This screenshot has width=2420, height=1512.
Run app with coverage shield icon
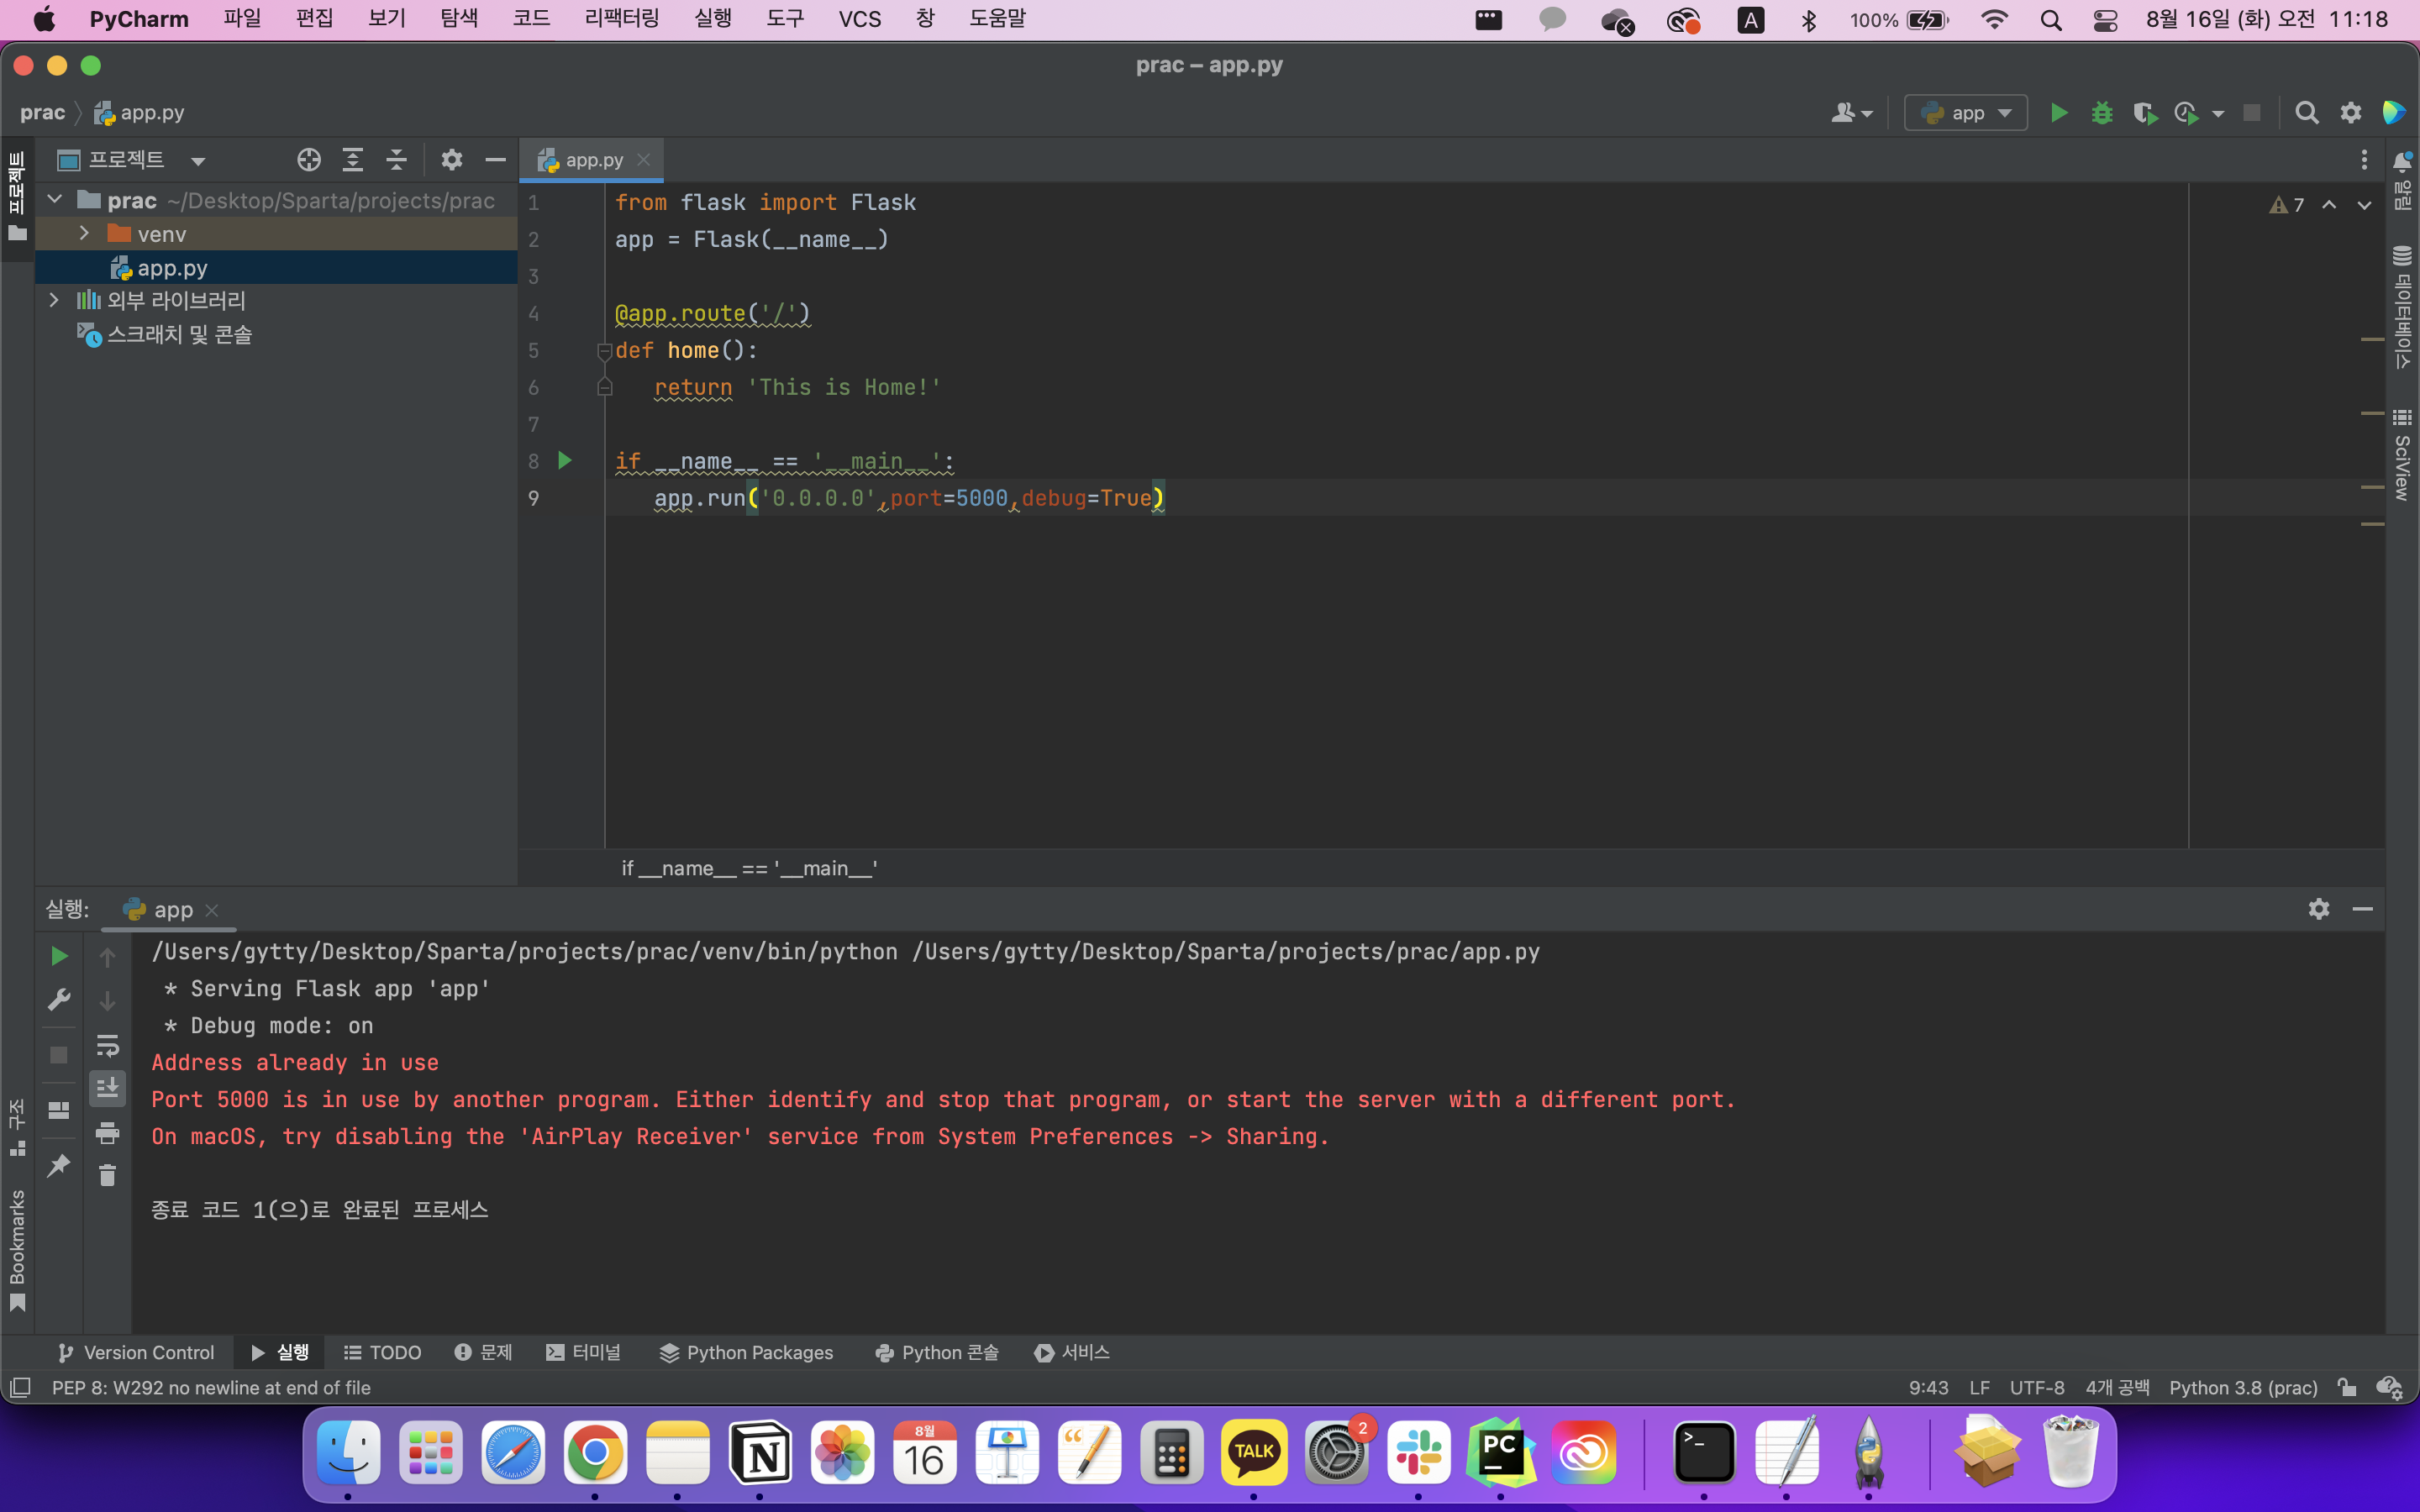pyautogui.click(x=2144, y=113)
